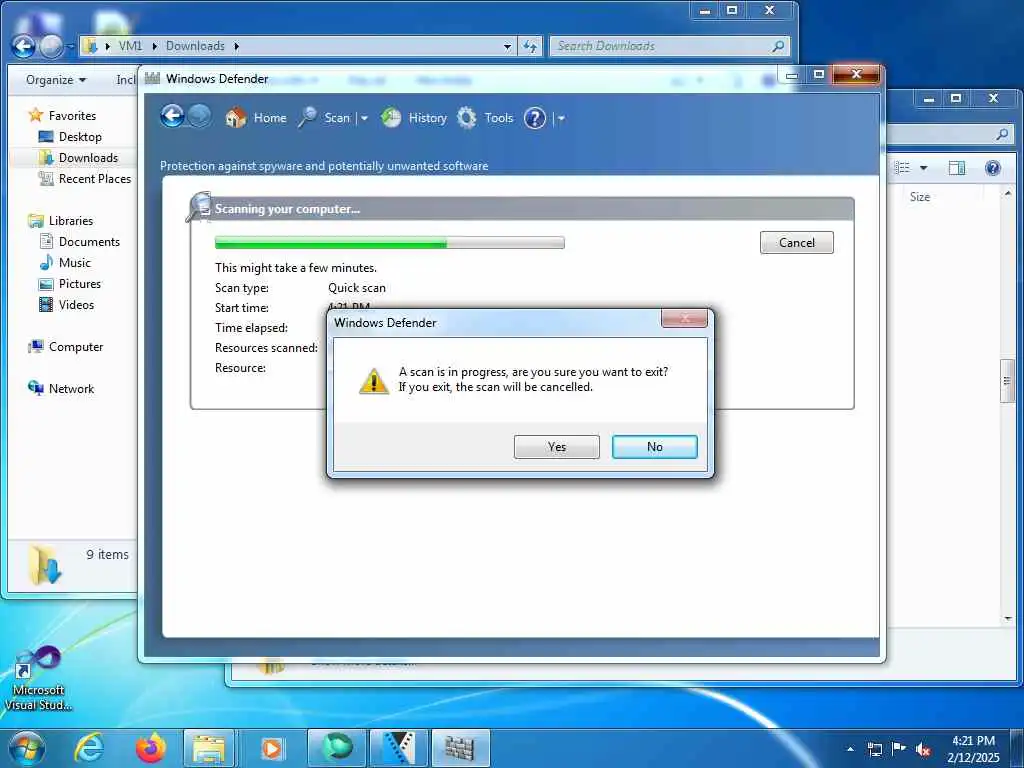
Task: Go forward in Windows Defender
Action: (200, 117)
